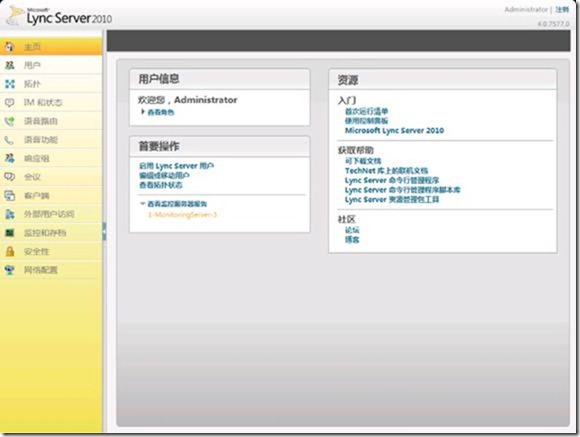Image resolution: width=580 pixels, height=437 pixels.
Task: Click the 注销 sign-out link
Action: pos(562,10)
